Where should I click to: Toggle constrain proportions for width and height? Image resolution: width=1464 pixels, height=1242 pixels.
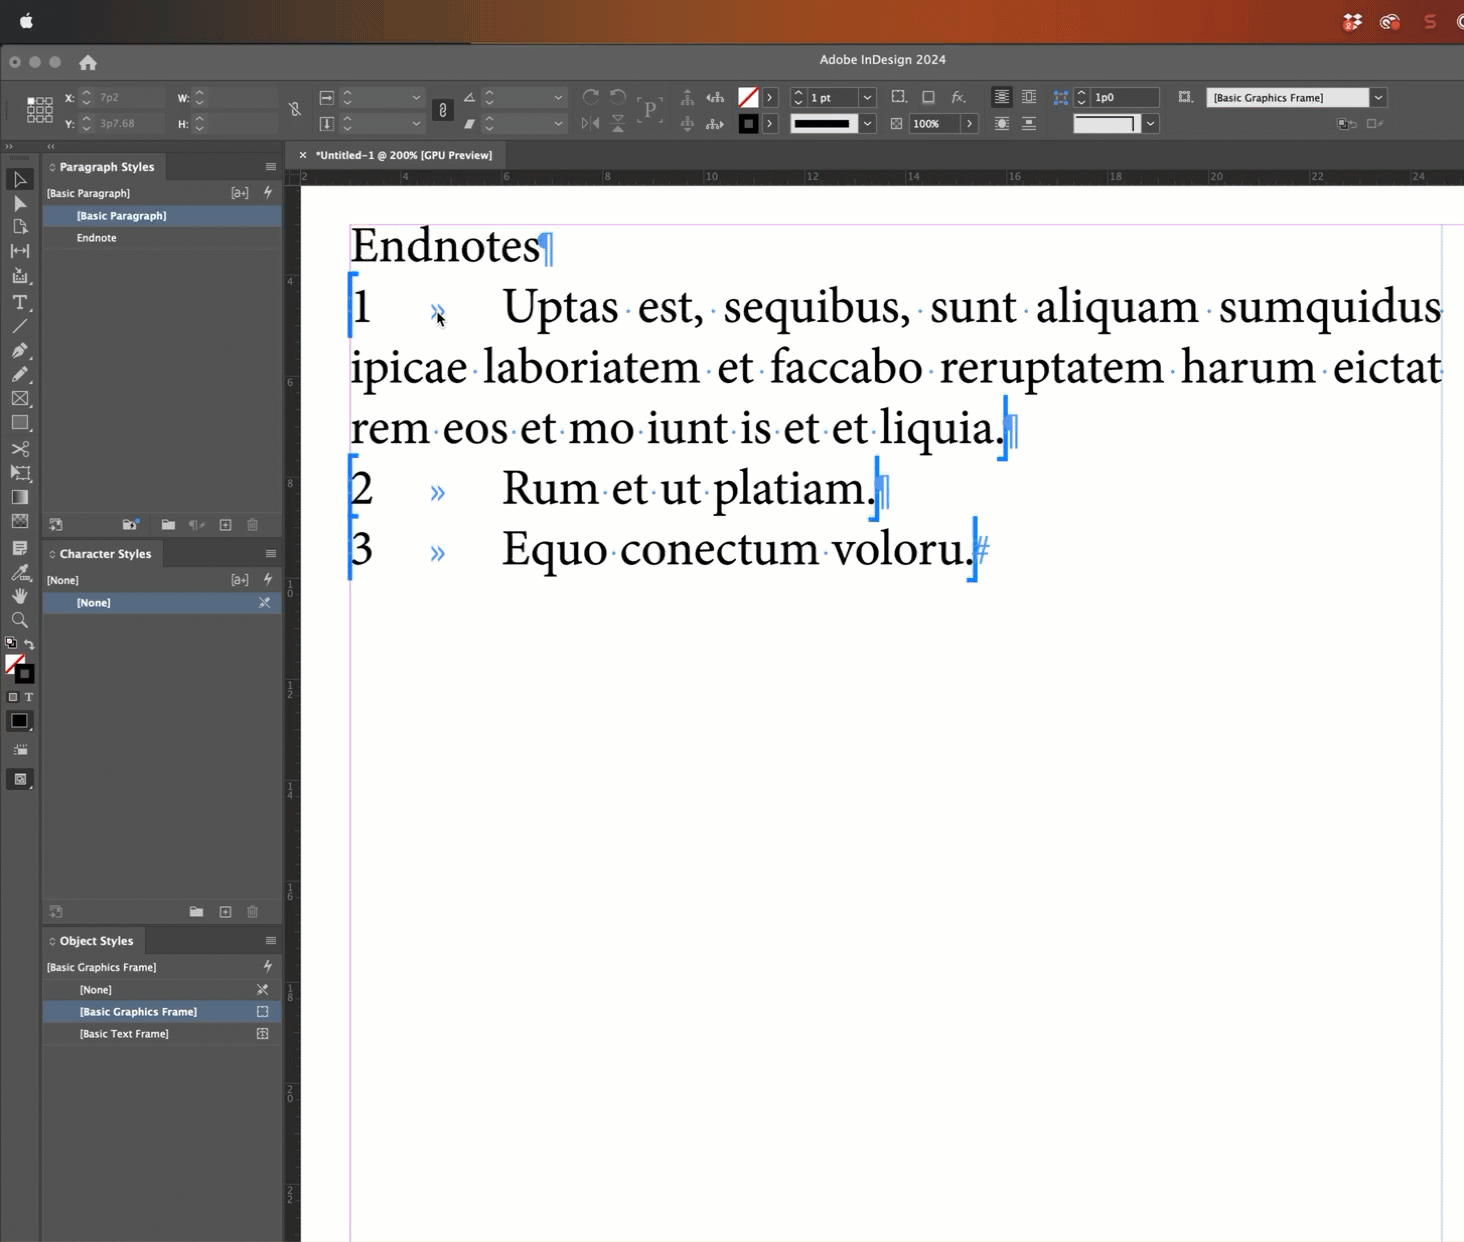point(295,110)
